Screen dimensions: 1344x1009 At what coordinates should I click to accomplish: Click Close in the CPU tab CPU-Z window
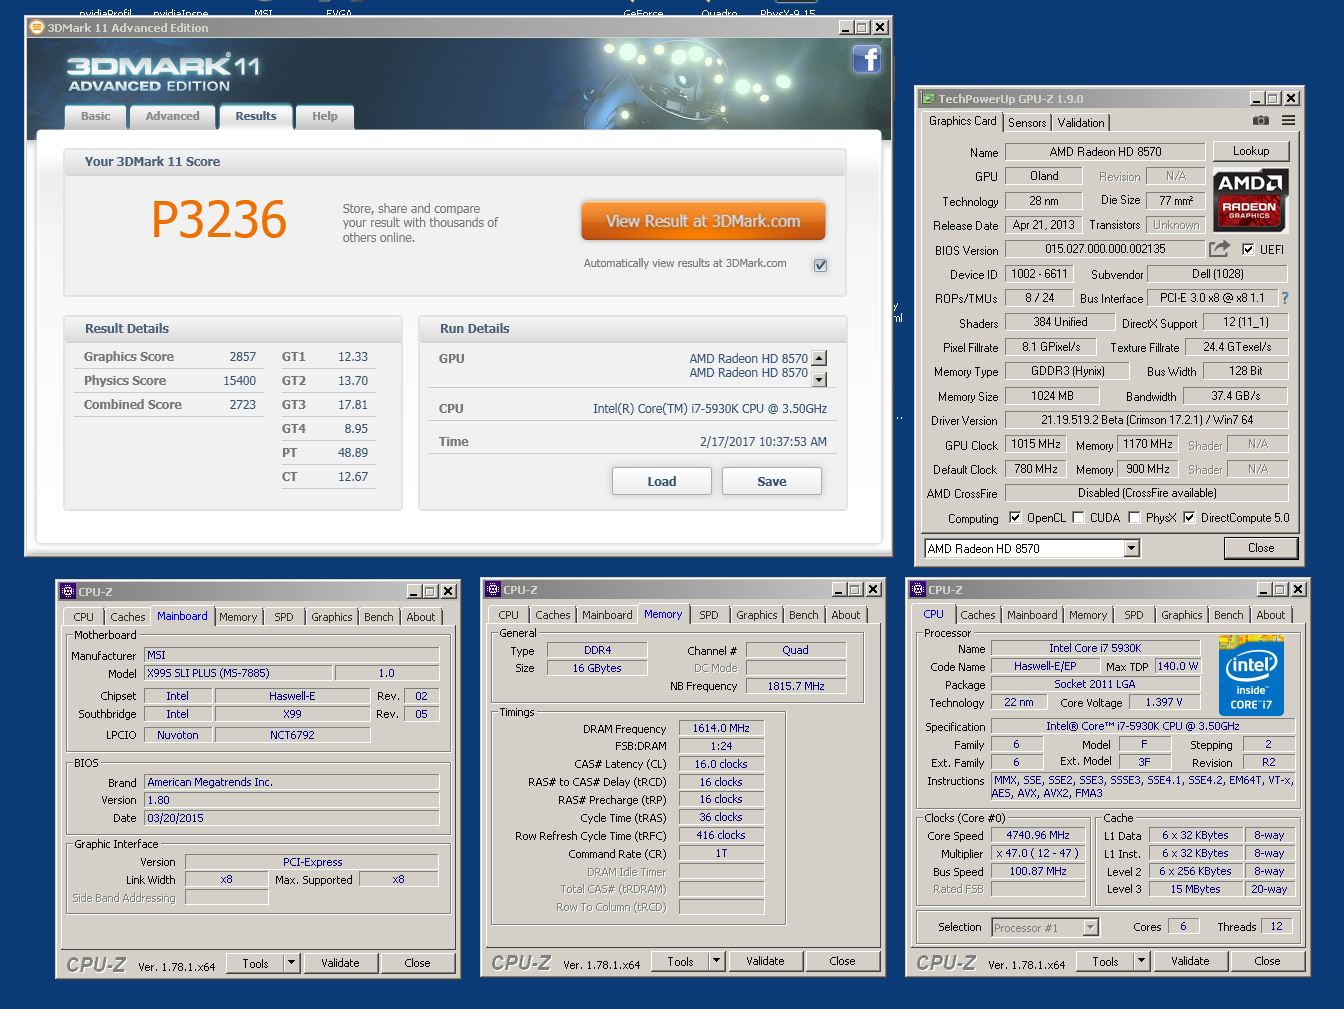pos(1267,961)
